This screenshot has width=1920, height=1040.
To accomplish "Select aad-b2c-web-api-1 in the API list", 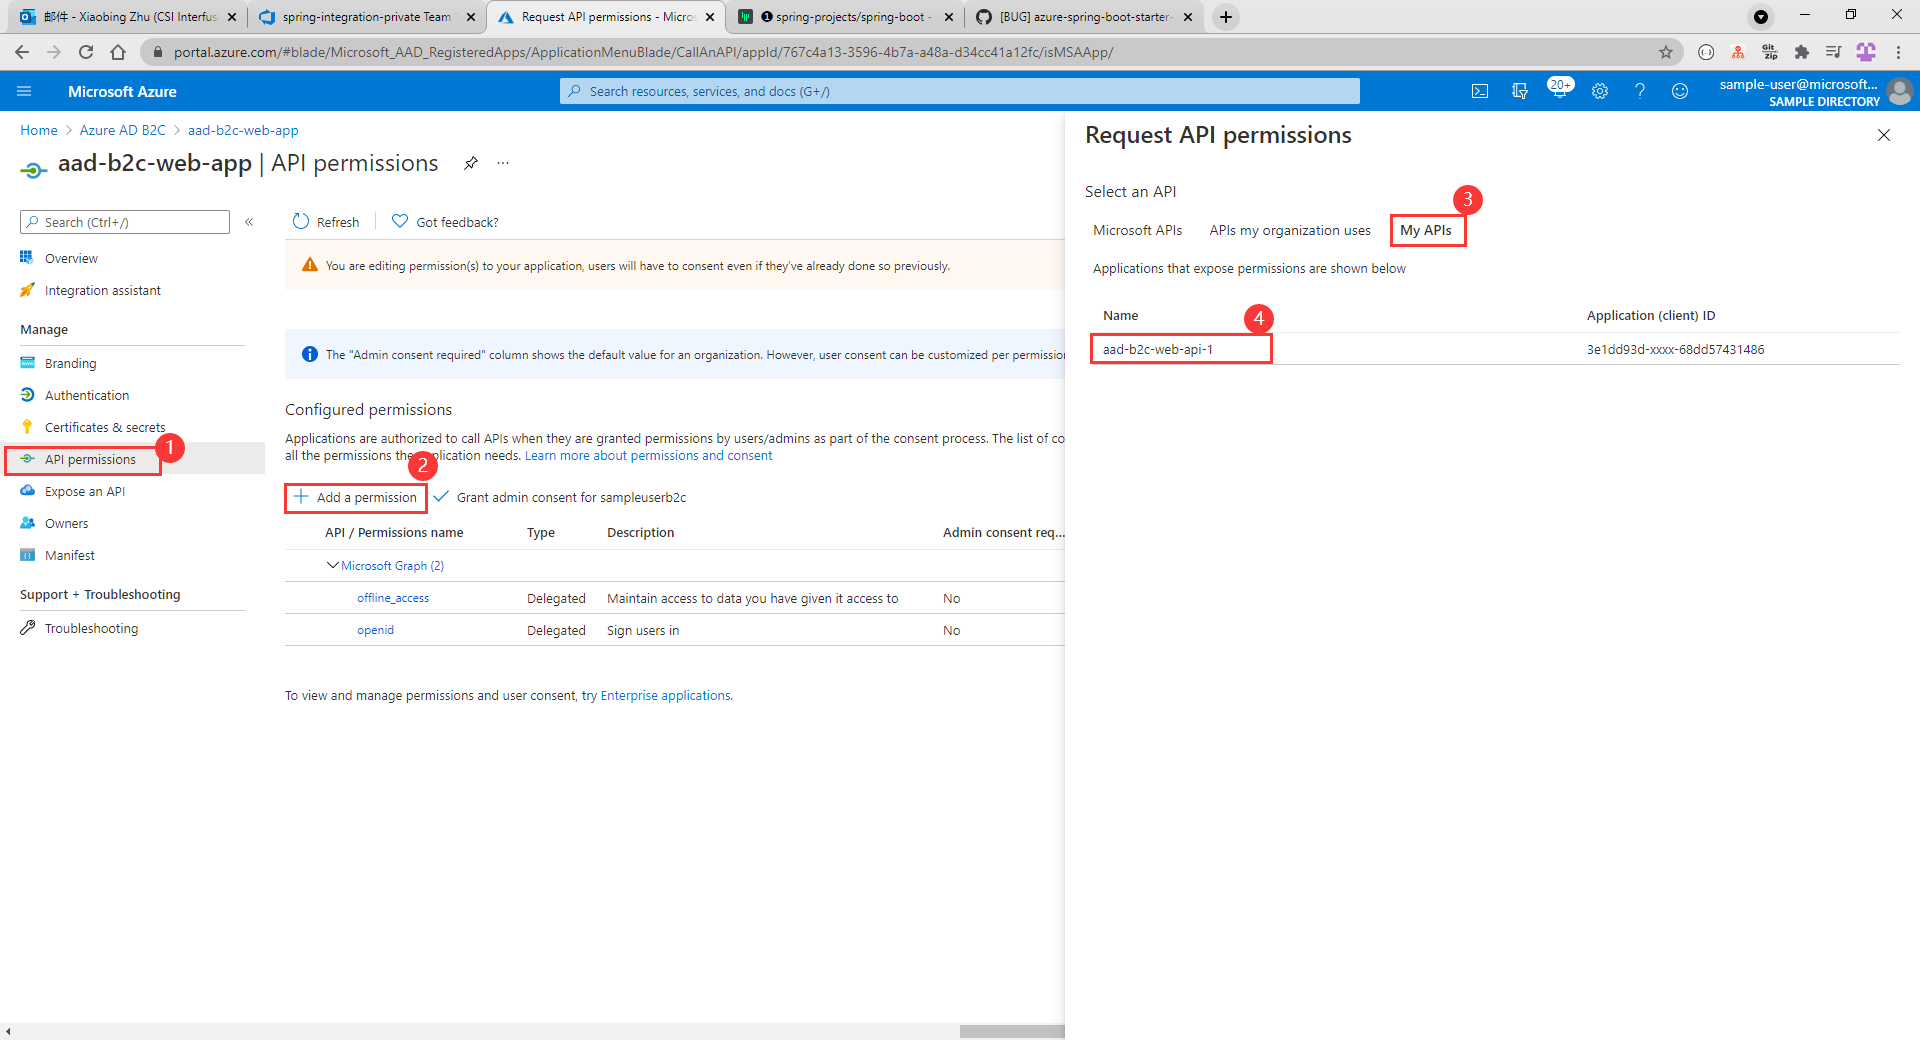I will click(1158, 349).
